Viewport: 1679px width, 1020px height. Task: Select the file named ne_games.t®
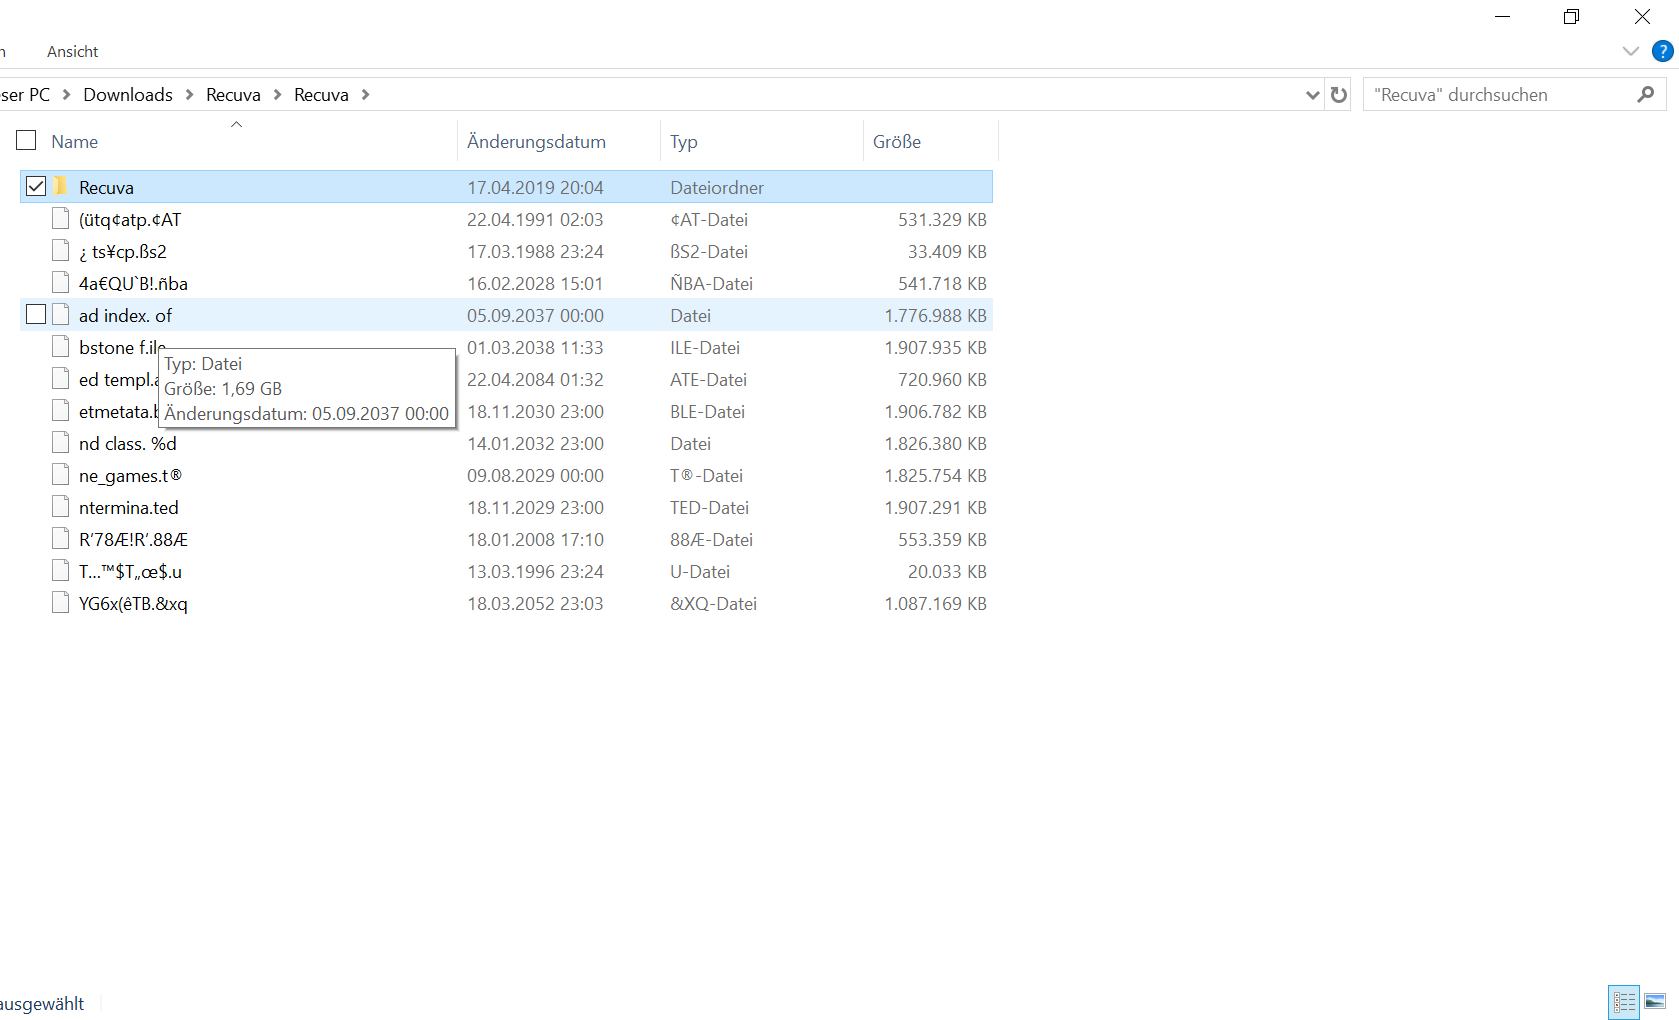(130, 476)
